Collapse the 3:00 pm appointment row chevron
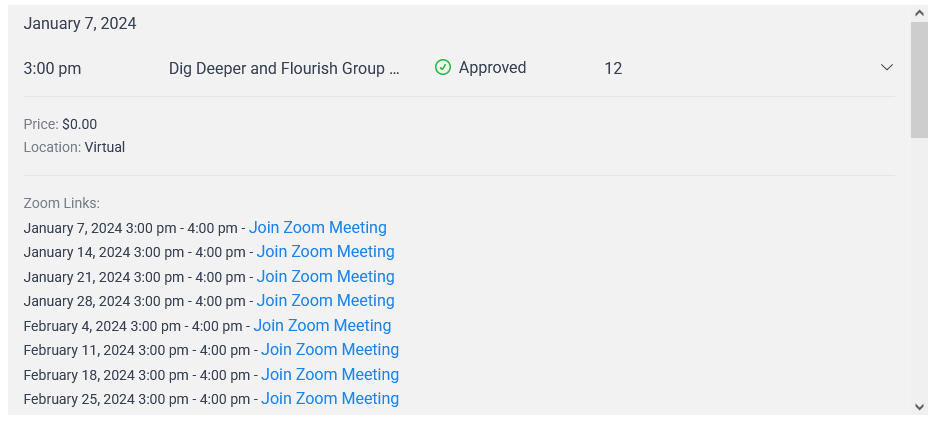The width and height of the screenshot is (941, 428). click(x=886, y=67)
